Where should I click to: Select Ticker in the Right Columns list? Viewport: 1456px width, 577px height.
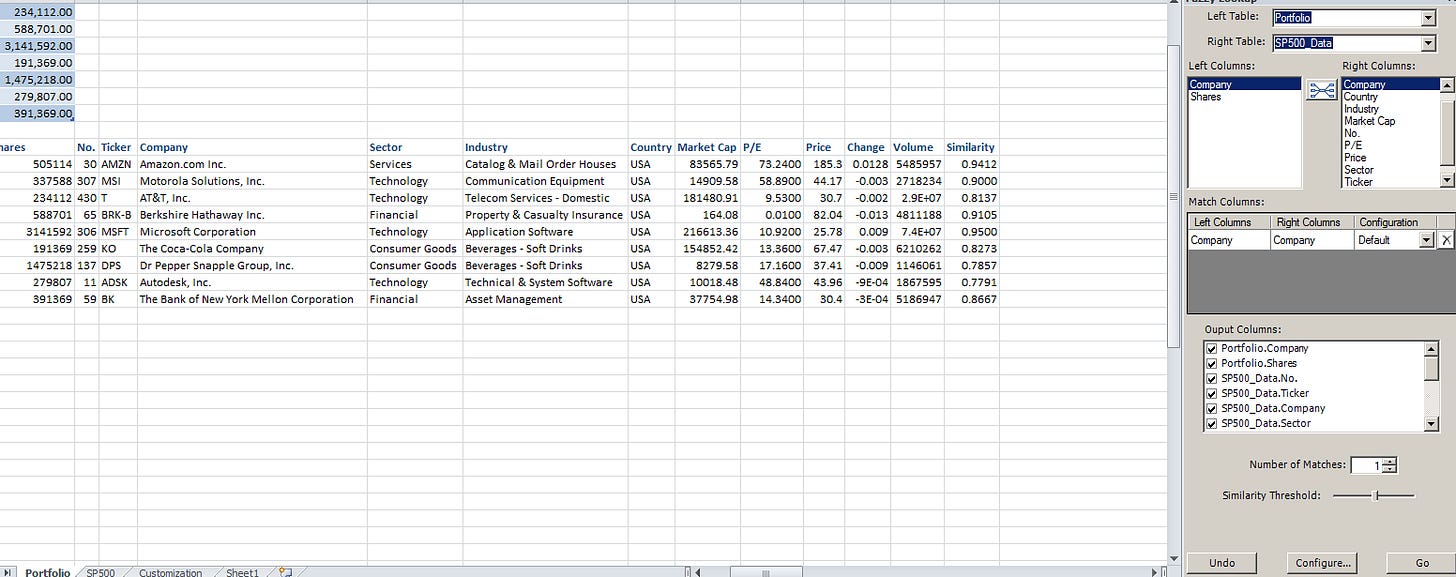(x=1390, y=182)
